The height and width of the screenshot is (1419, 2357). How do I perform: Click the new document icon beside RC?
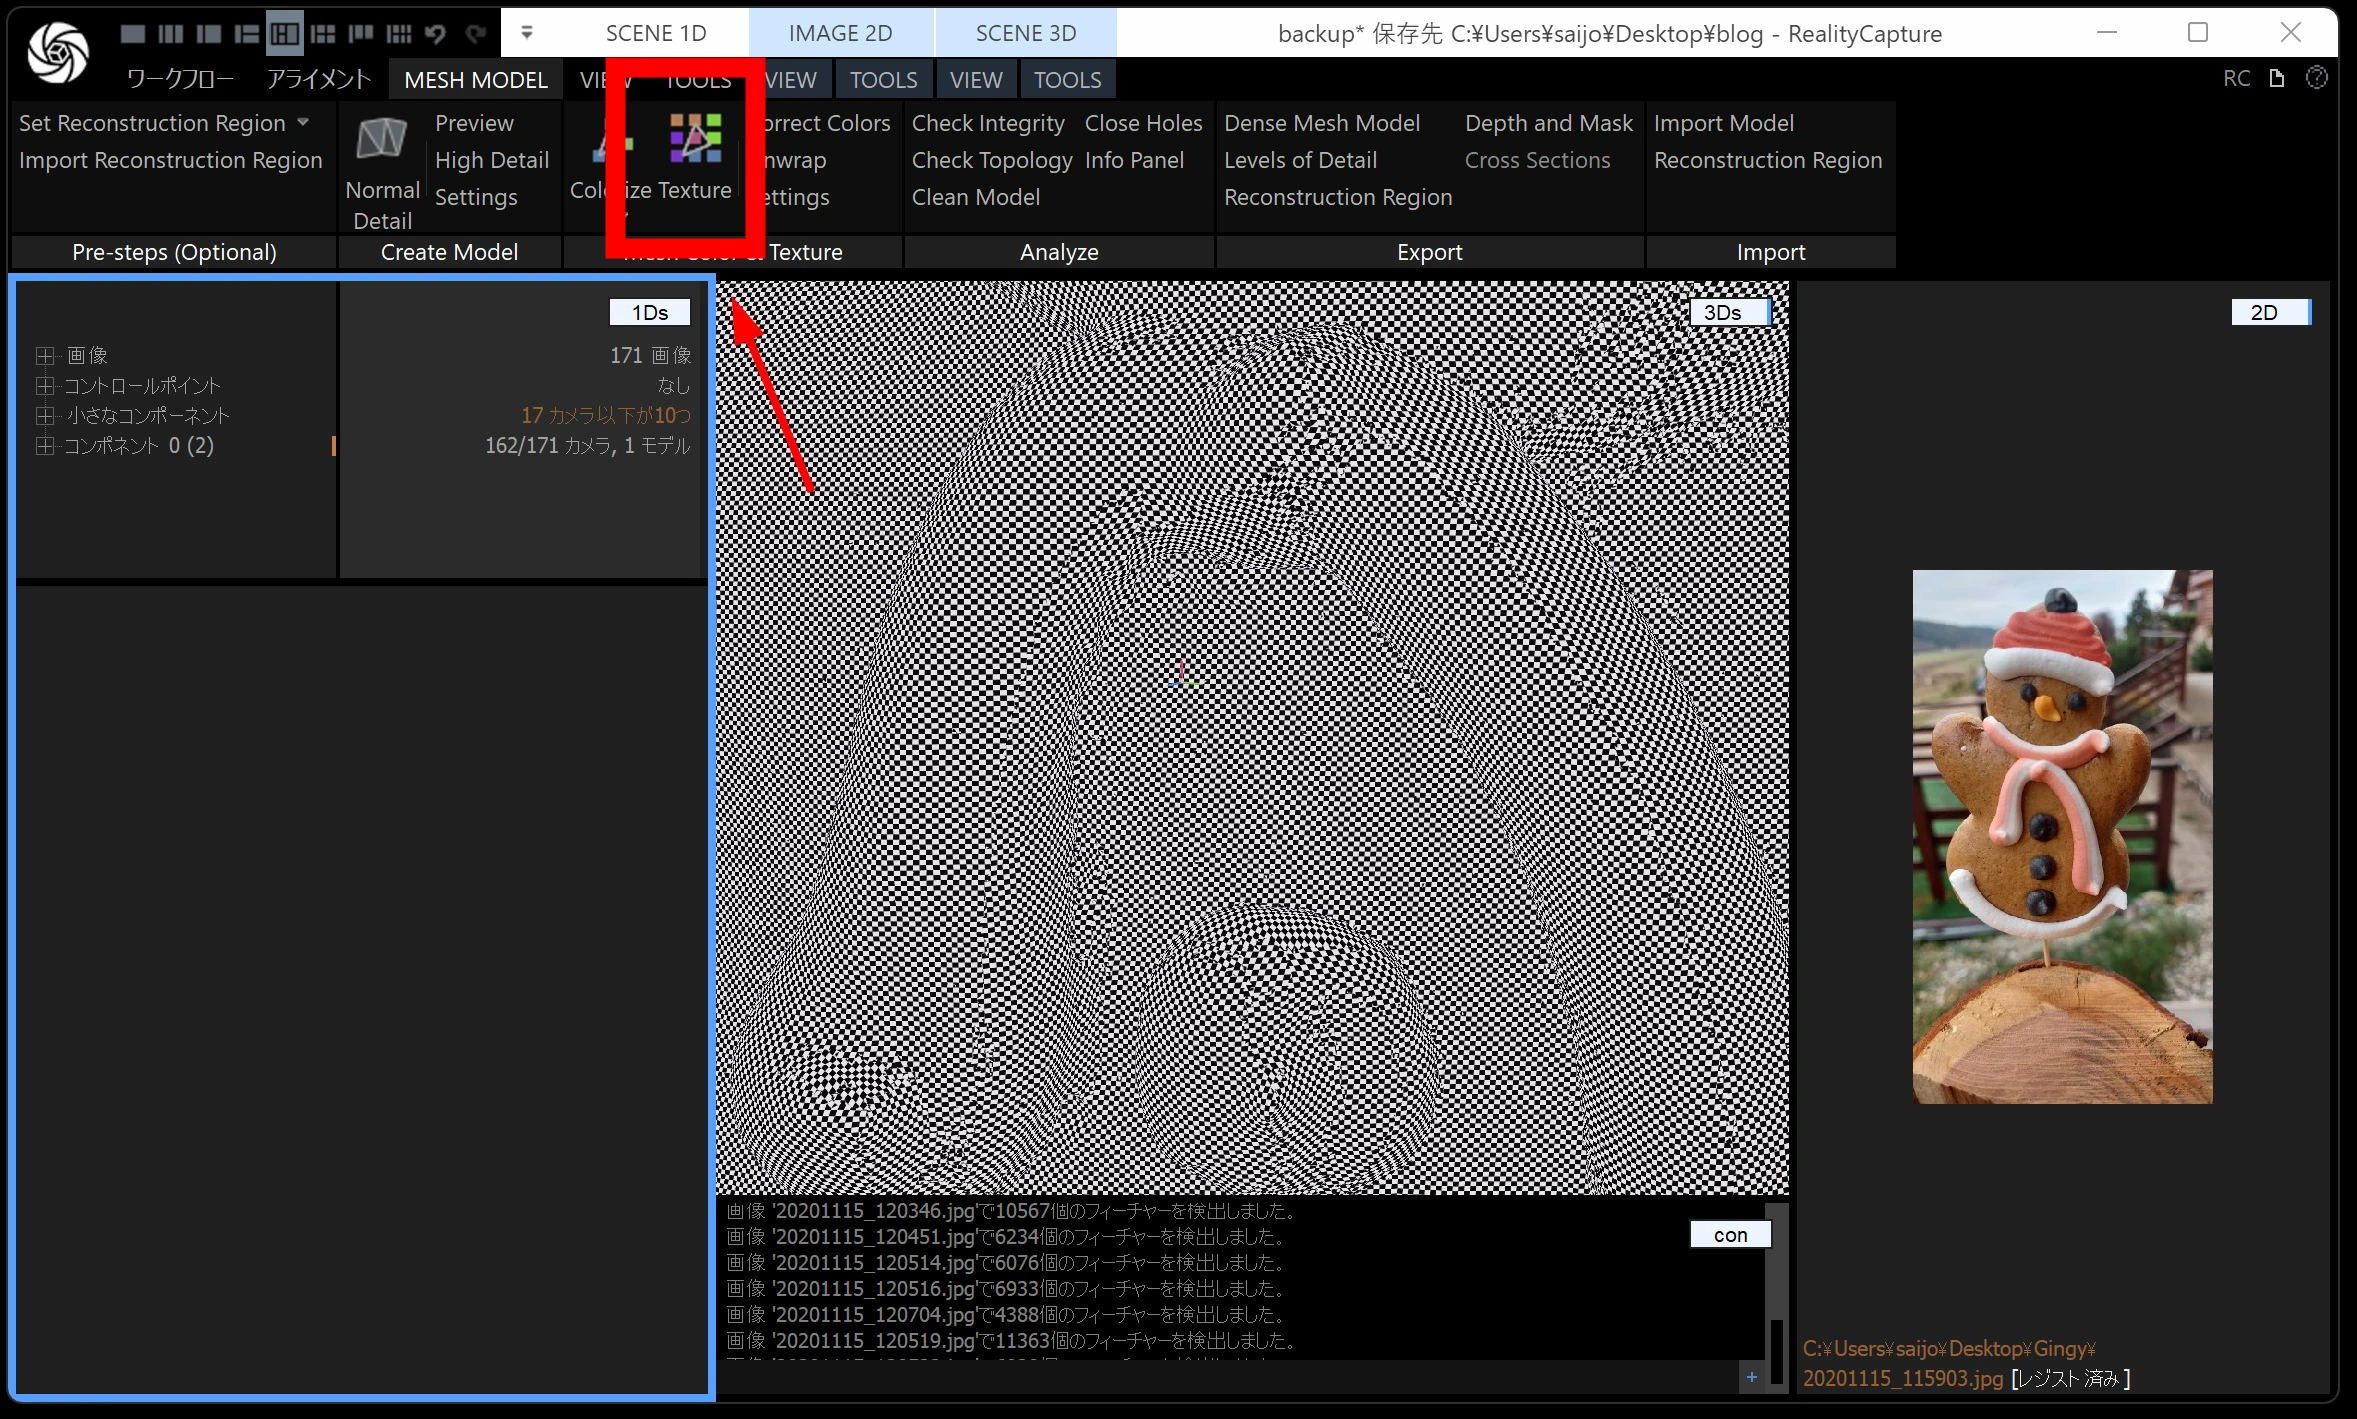click(x=2277, y=78)
